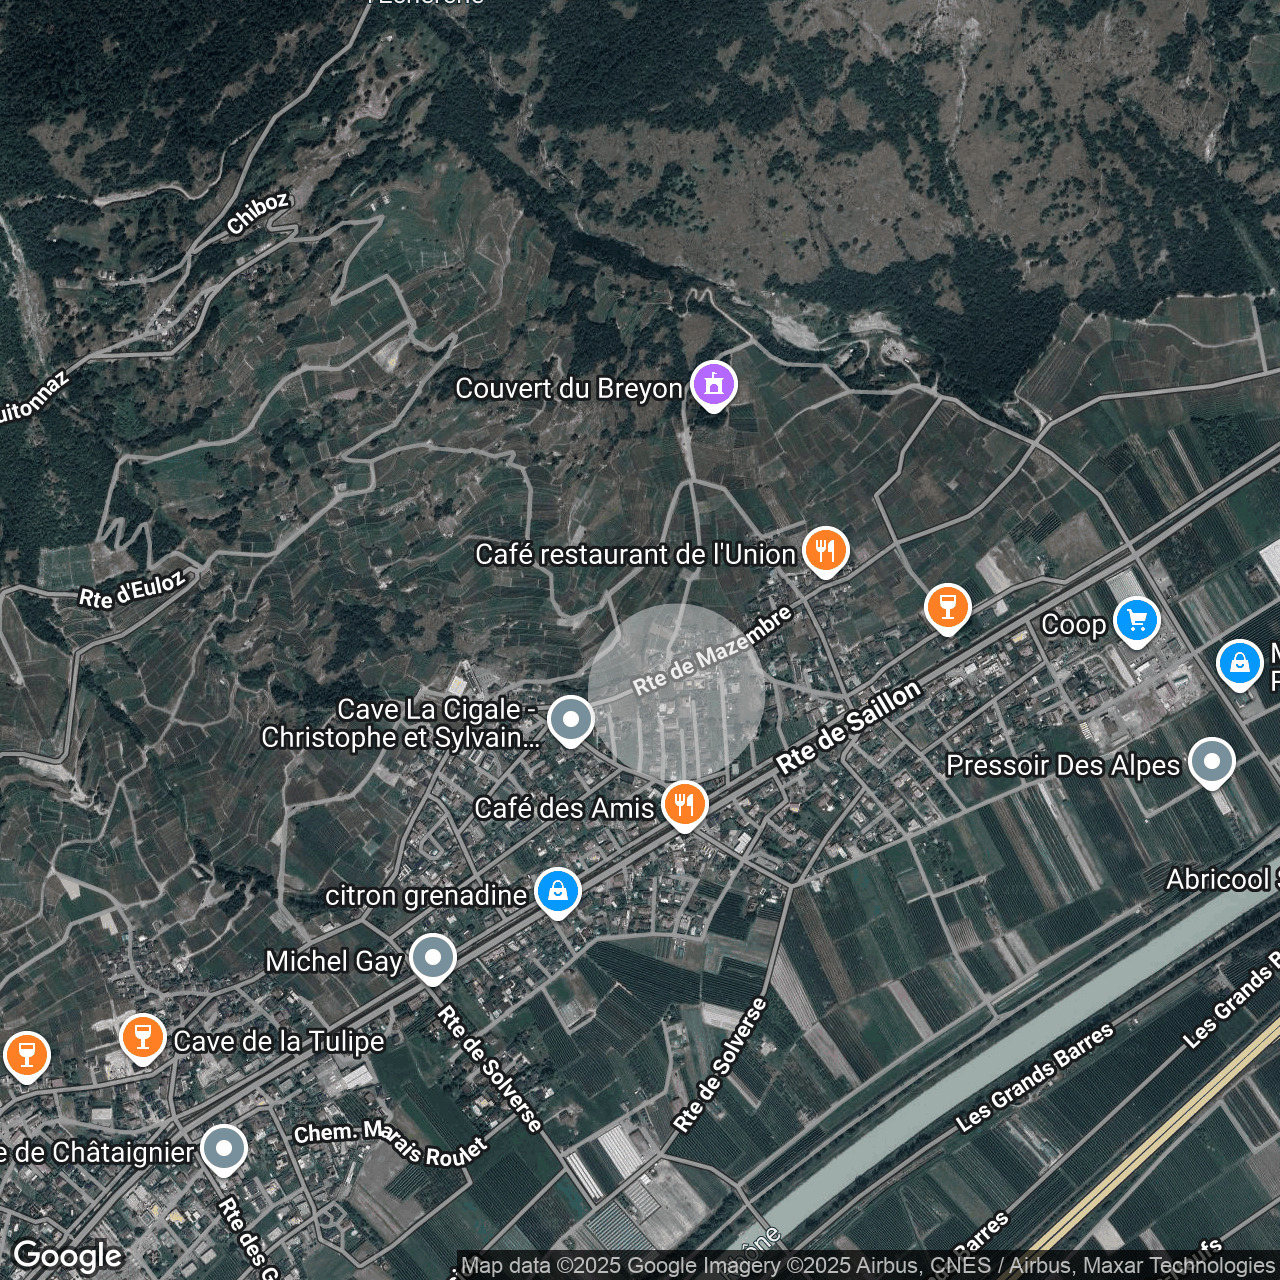This screenshot has height=1280, width=1280.
Task: Click the Cave de la Tulipe wine marker
Action: 143,1037
